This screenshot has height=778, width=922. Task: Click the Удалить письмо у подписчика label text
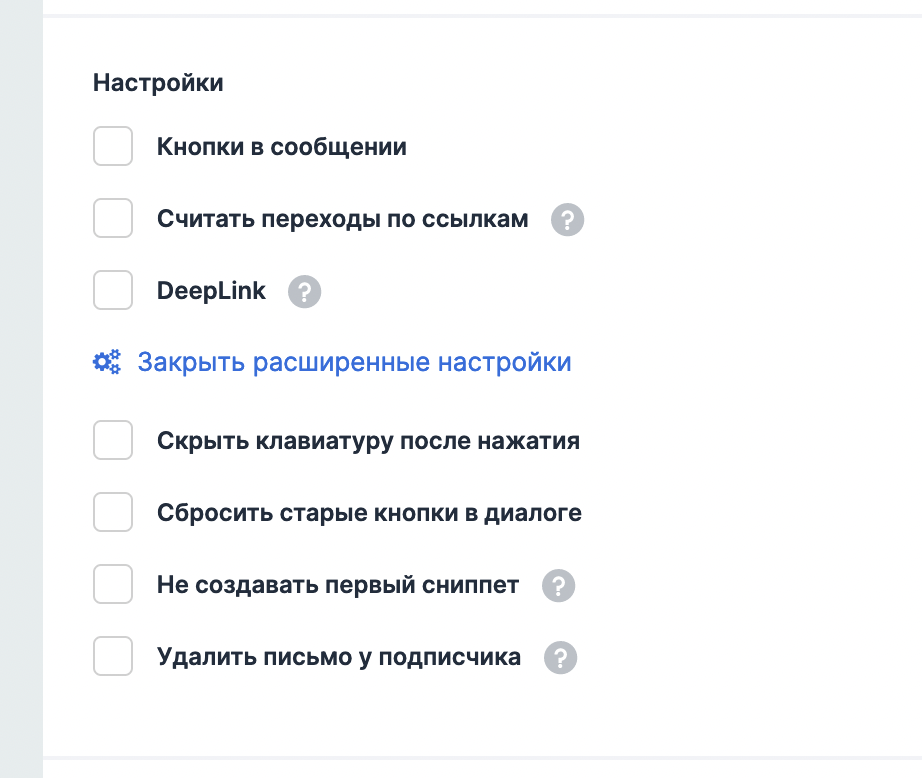coord(339,657)
